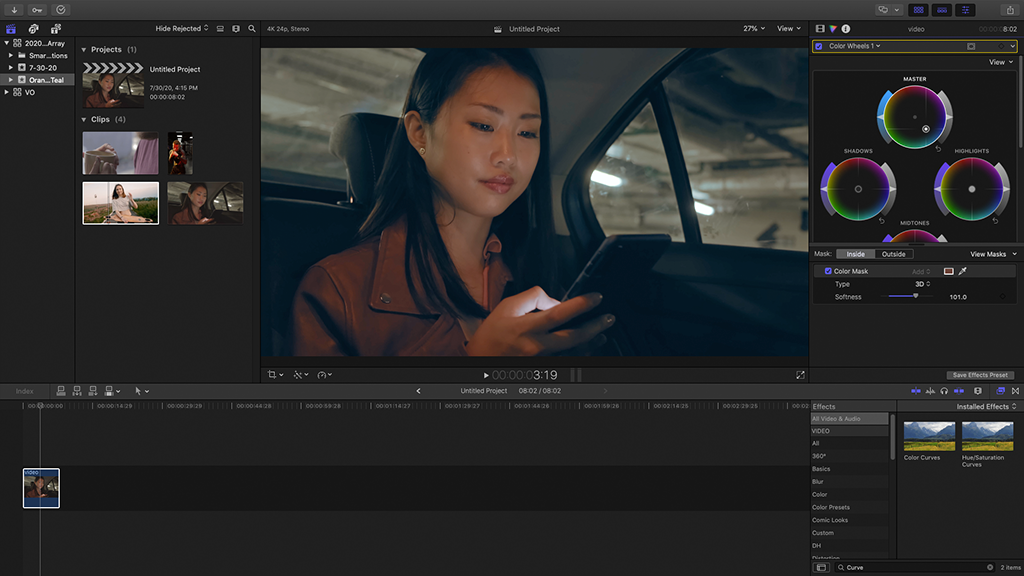Select Color Presets in effects list
This screenshot has height=576, width=1024.
829,507
